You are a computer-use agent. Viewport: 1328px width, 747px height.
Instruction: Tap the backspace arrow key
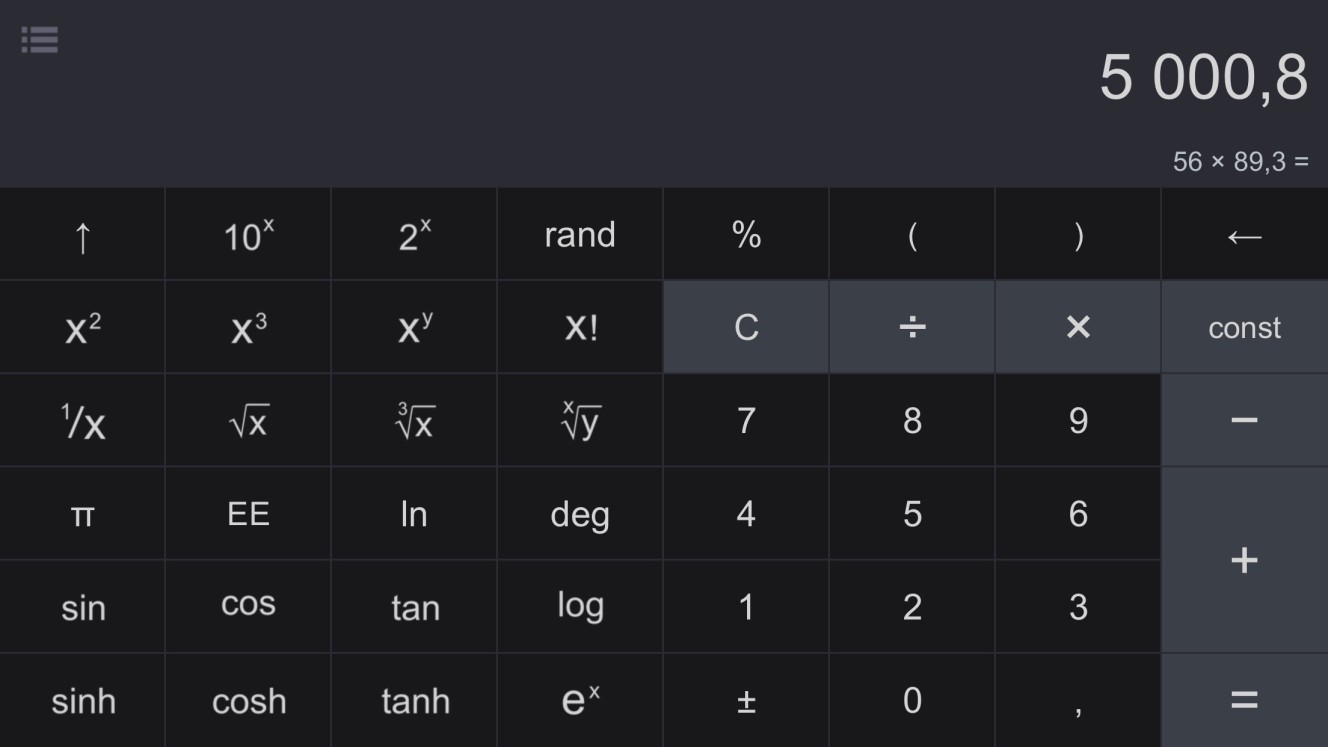click(x=1245, y=235)
